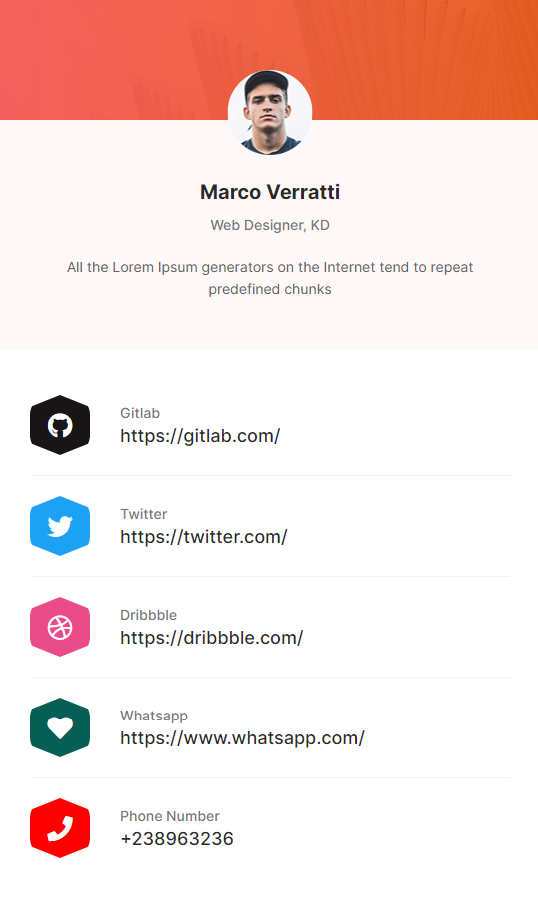Click the black Gitlab hexagon icon
The image size is (538, 903).
coord(60,425)
